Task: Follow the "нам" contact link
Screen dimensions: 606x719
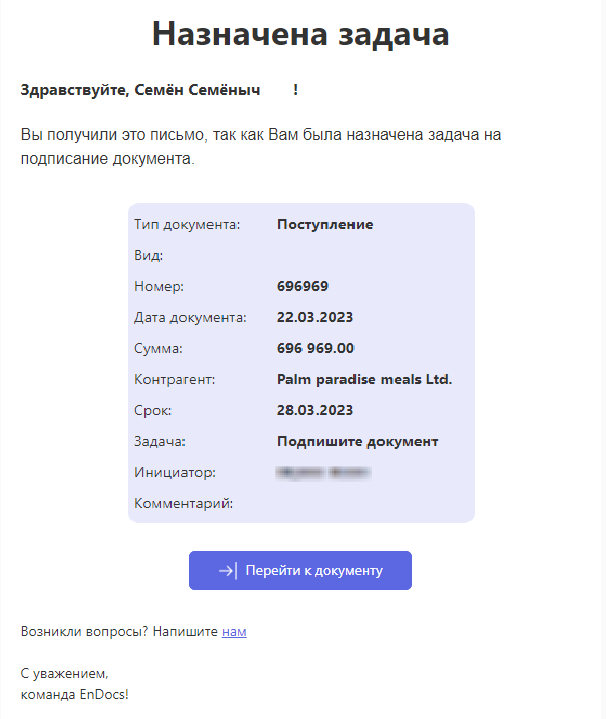Action: coord(234,631)
